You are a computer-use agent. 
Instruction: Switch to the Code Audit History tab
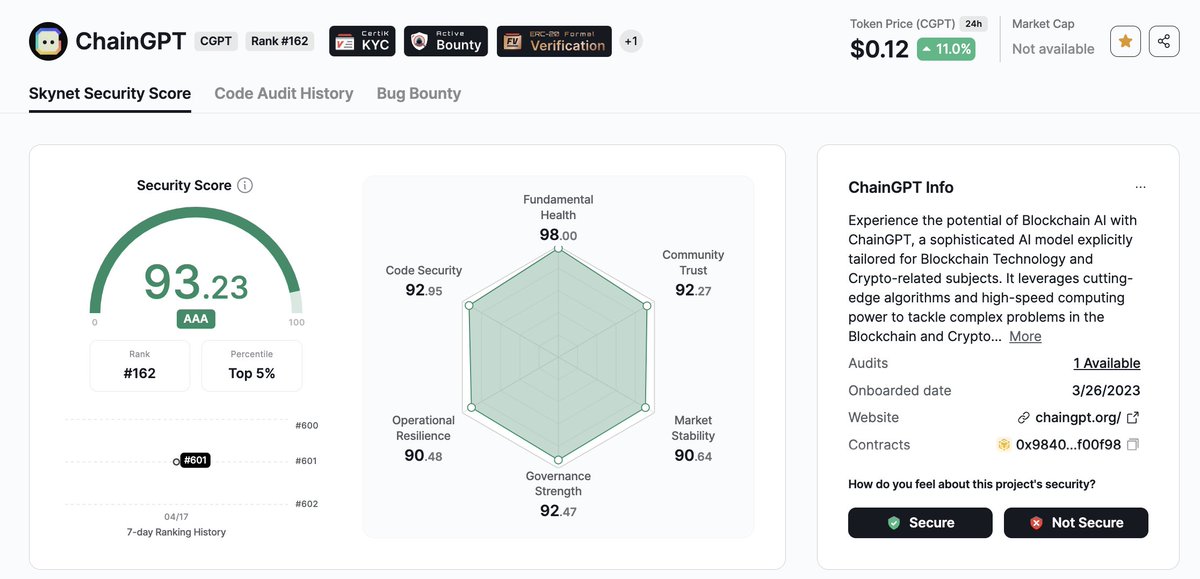(284, 93)
